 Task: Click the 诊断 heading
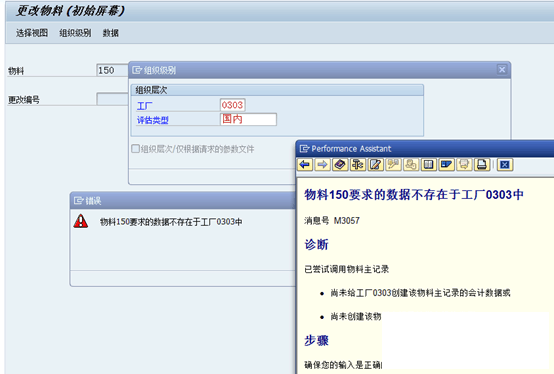(317, 244)
